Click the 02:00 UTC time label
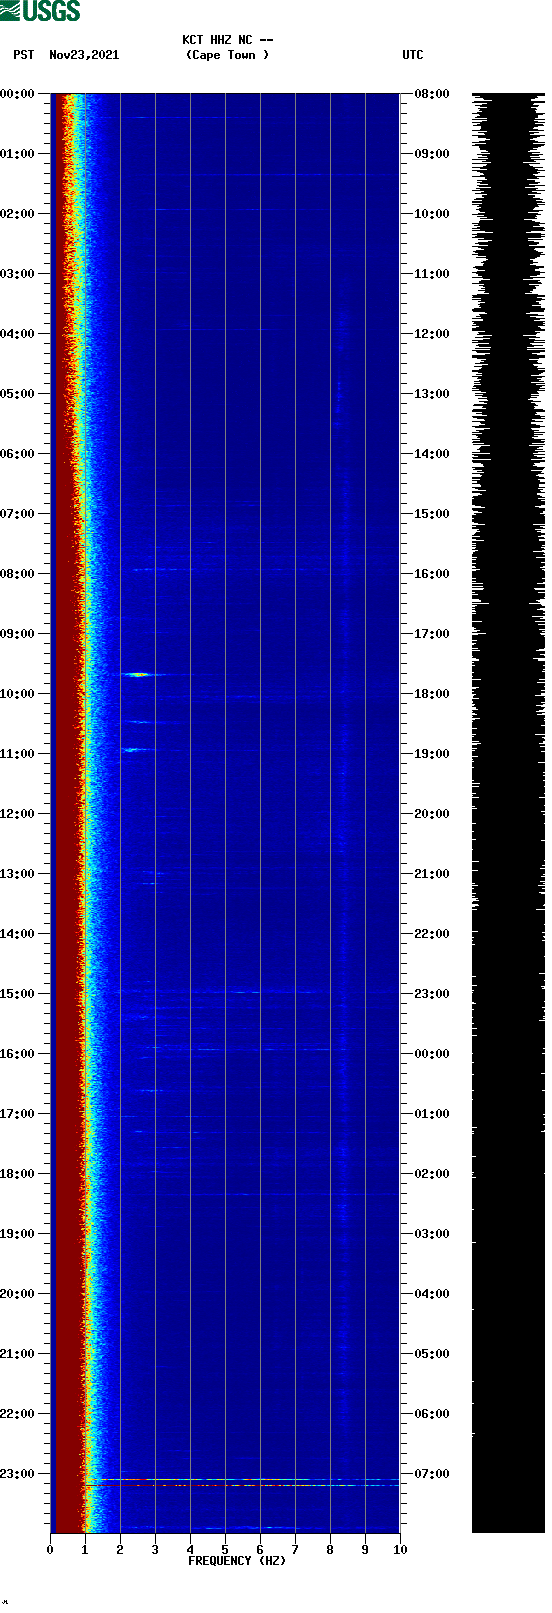This screenshot has height=1613, width=552. click(x=431, y=1174)
